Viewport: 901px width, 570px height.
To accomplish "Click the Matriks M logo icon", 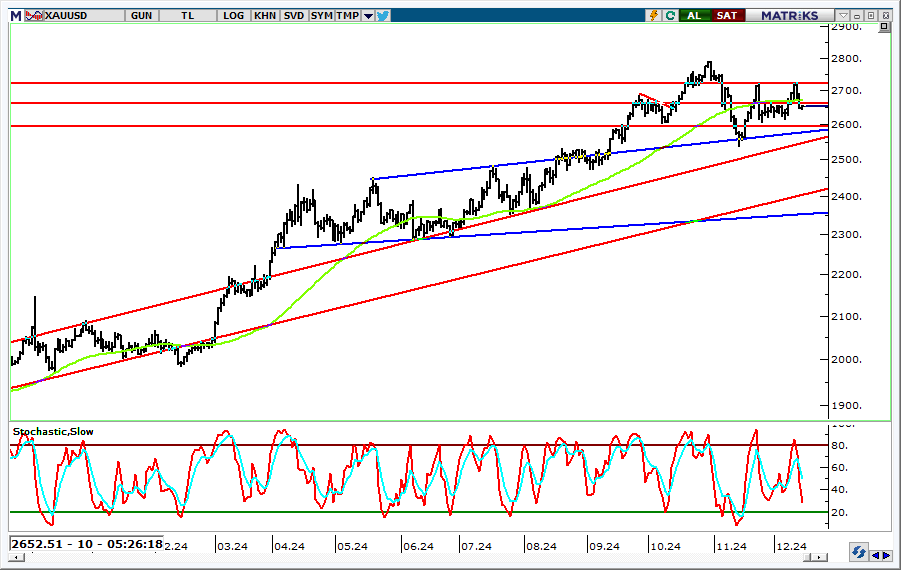I will click(x=15, y=15).
